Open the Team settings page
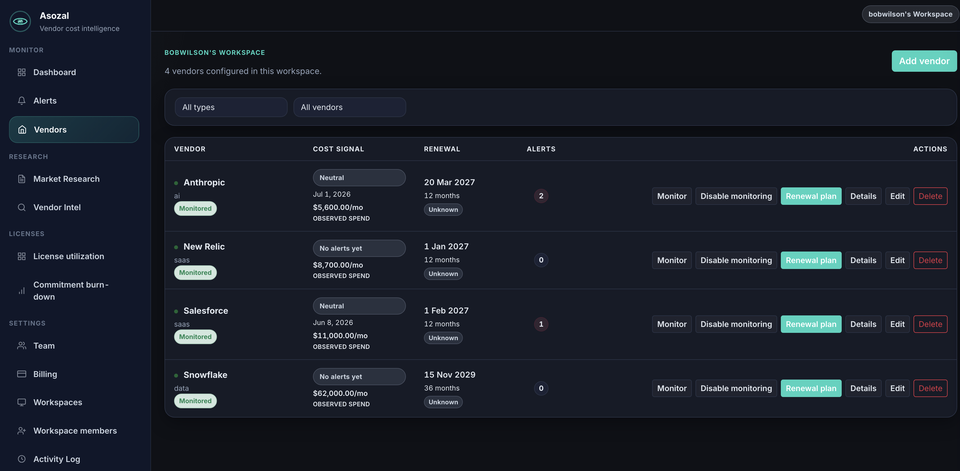960x471 pixels. [x=74, y=345]
